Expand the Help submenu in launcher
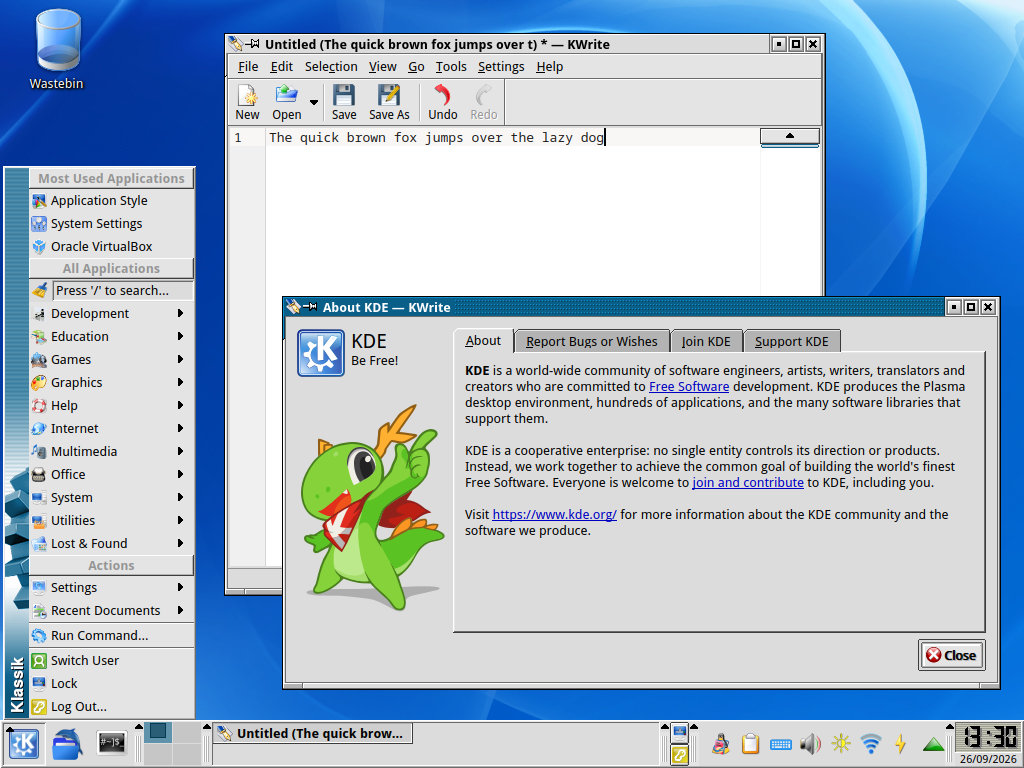Image resolution: width=1024 pixels, height=768 pixels. click(x=112, y=406)
